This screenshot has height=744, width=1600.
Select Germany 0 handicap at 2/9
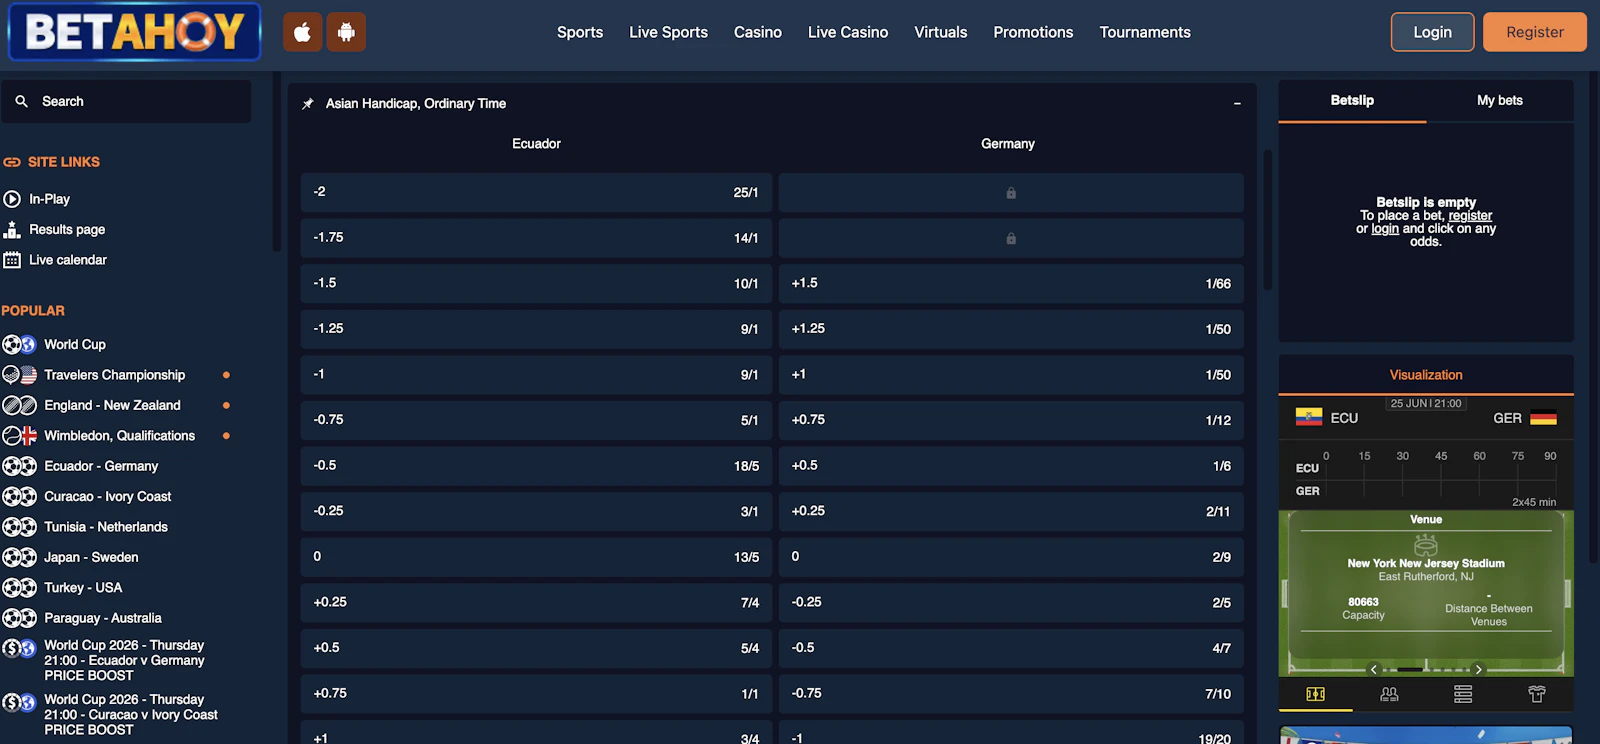pos(1011,557)
